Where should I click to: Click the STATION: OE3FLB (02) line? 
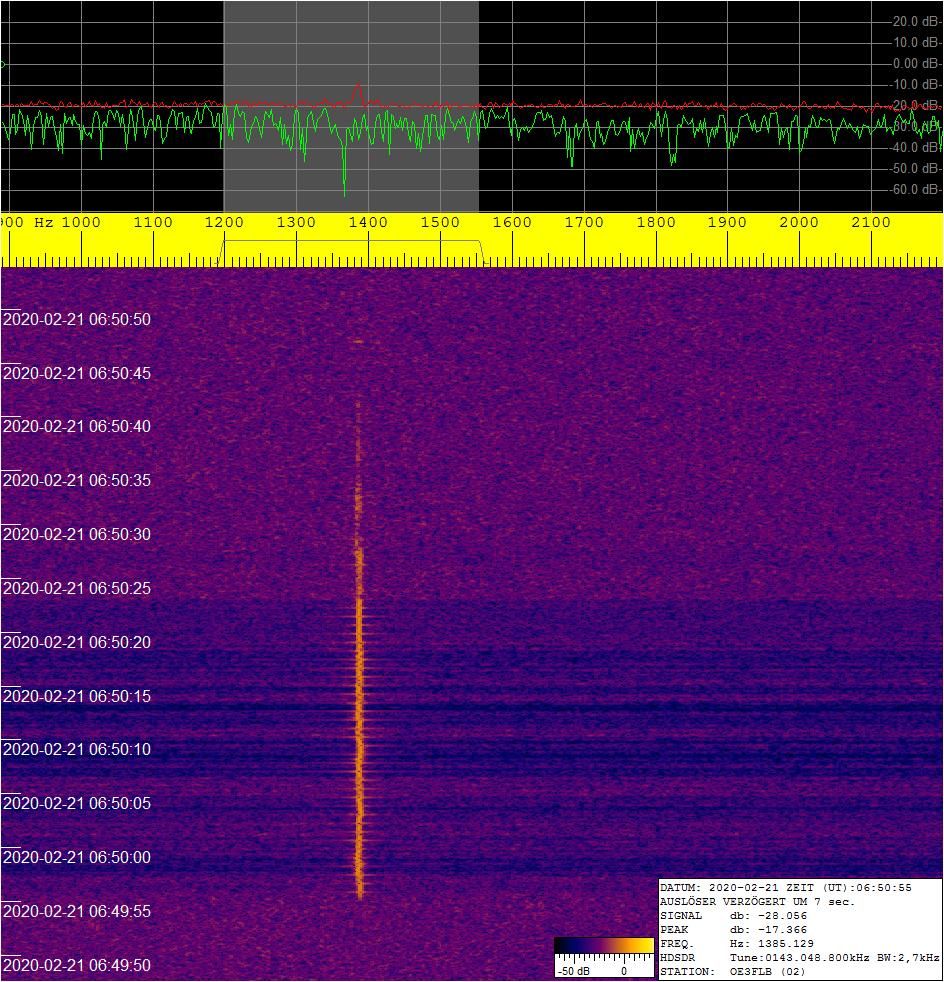732,972
